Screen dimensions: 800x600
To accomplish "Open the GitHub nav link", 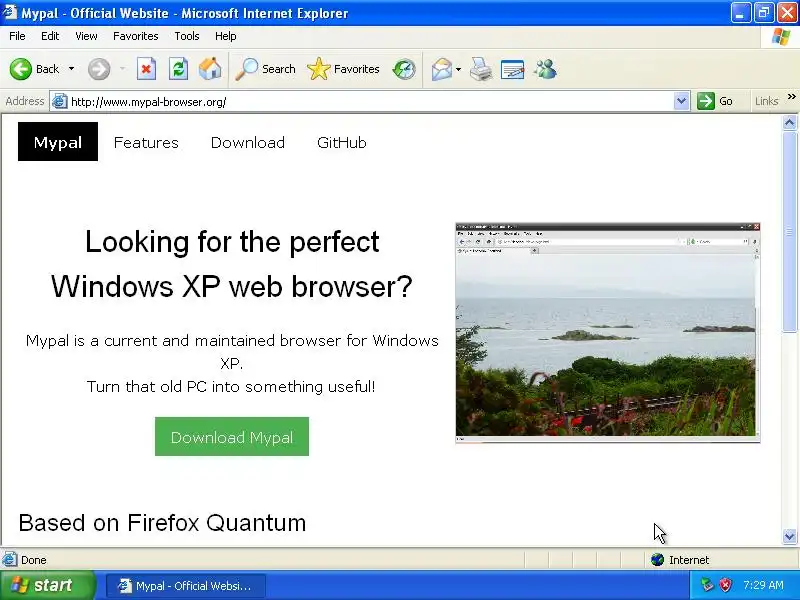I will [342, 142].
